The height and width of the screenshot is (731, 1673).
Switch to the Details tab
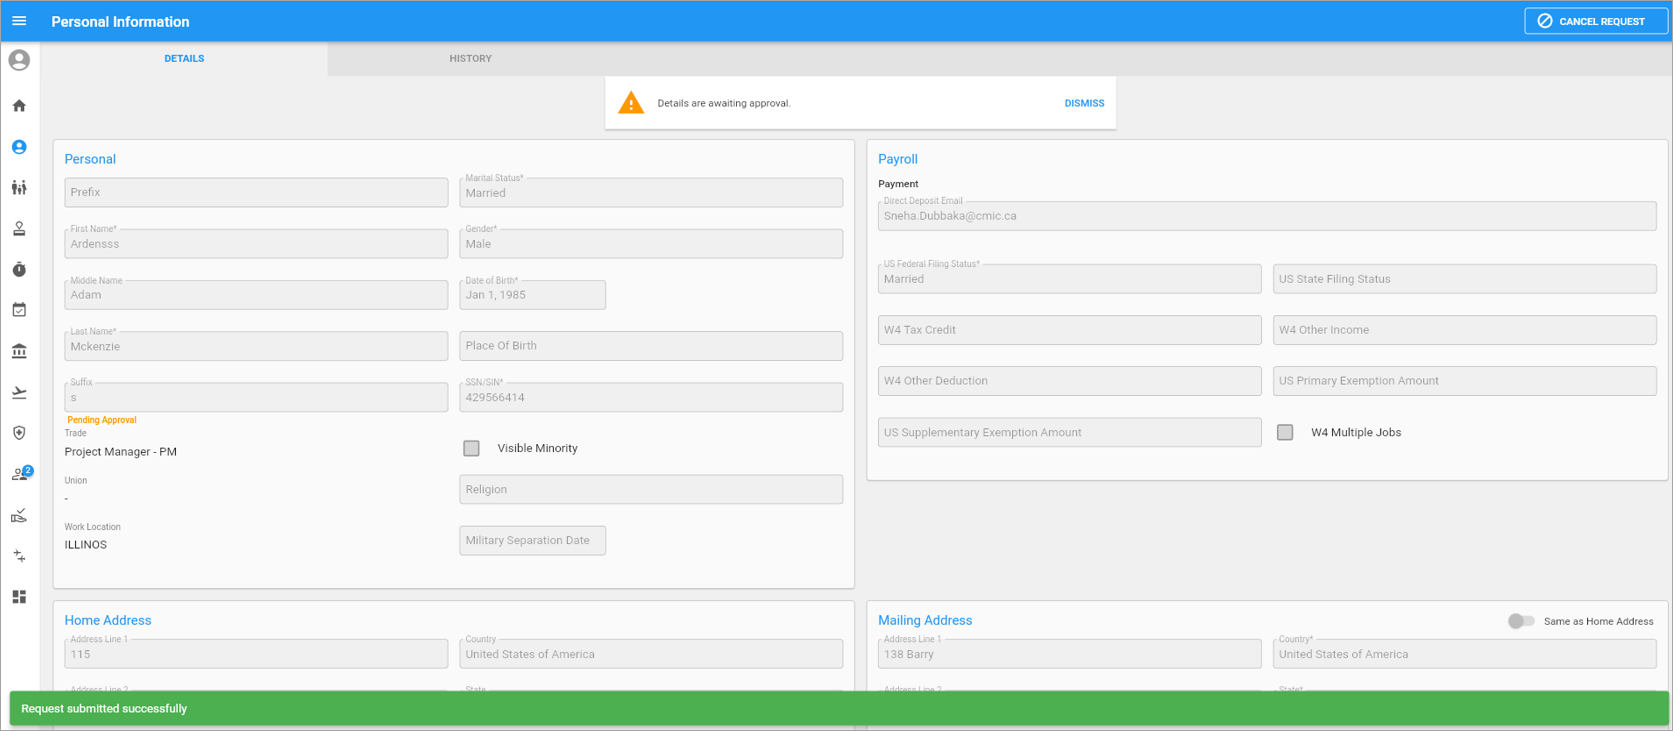click(184, 58)
